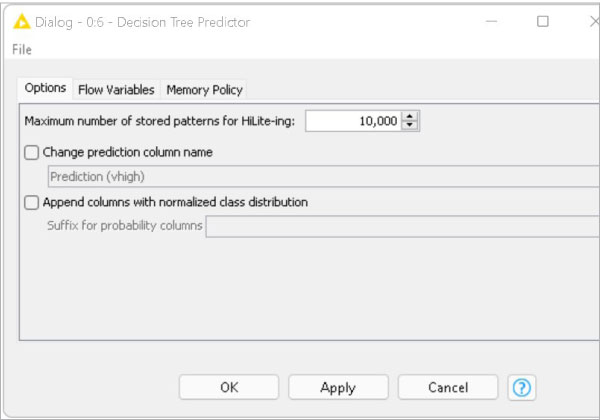Image resolution: width=600 pixels, height=420 pixels.
Task: Open the File menu
Action: tap(22, 50)
